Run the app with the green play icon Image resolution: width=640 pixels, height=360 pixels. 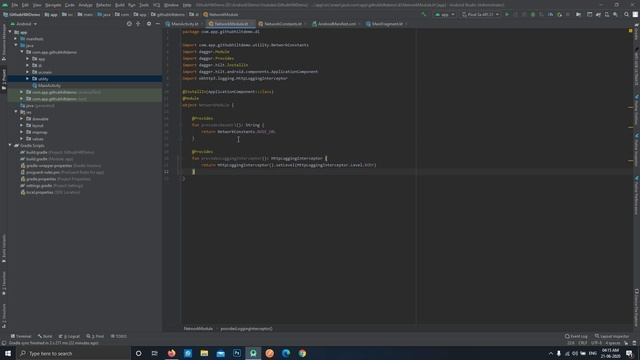507,14
